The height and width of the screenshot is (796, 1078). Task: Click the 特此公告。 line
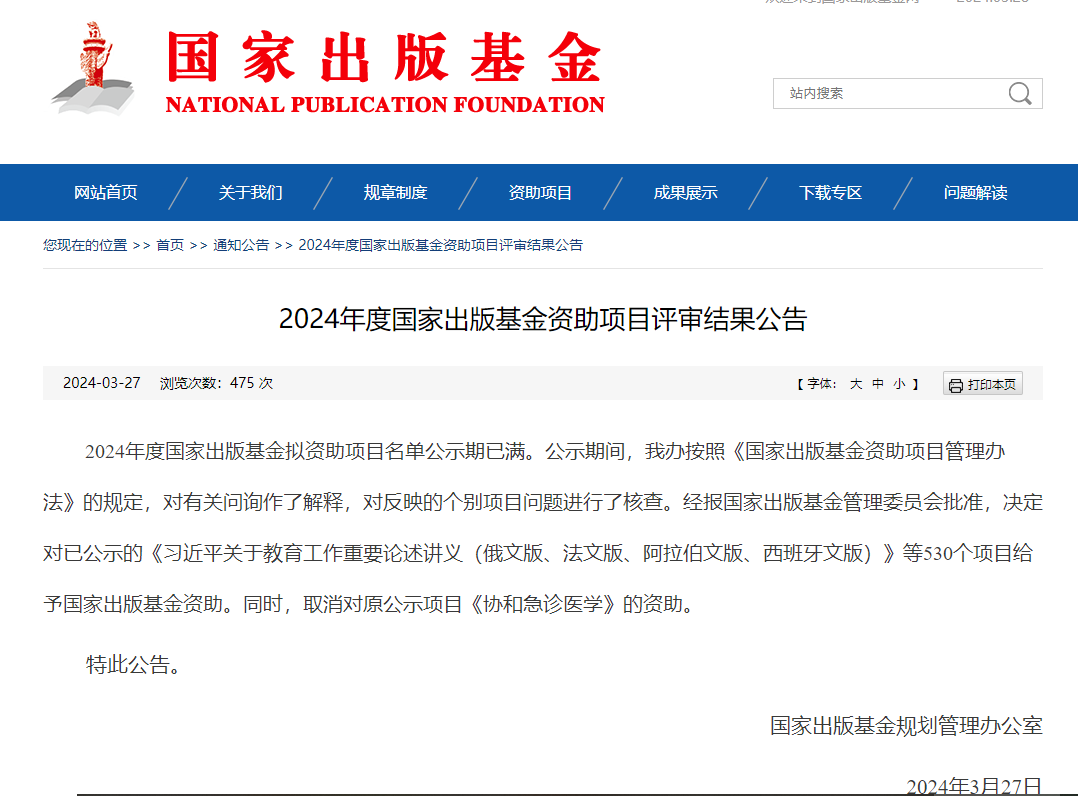tap(133, 665)
